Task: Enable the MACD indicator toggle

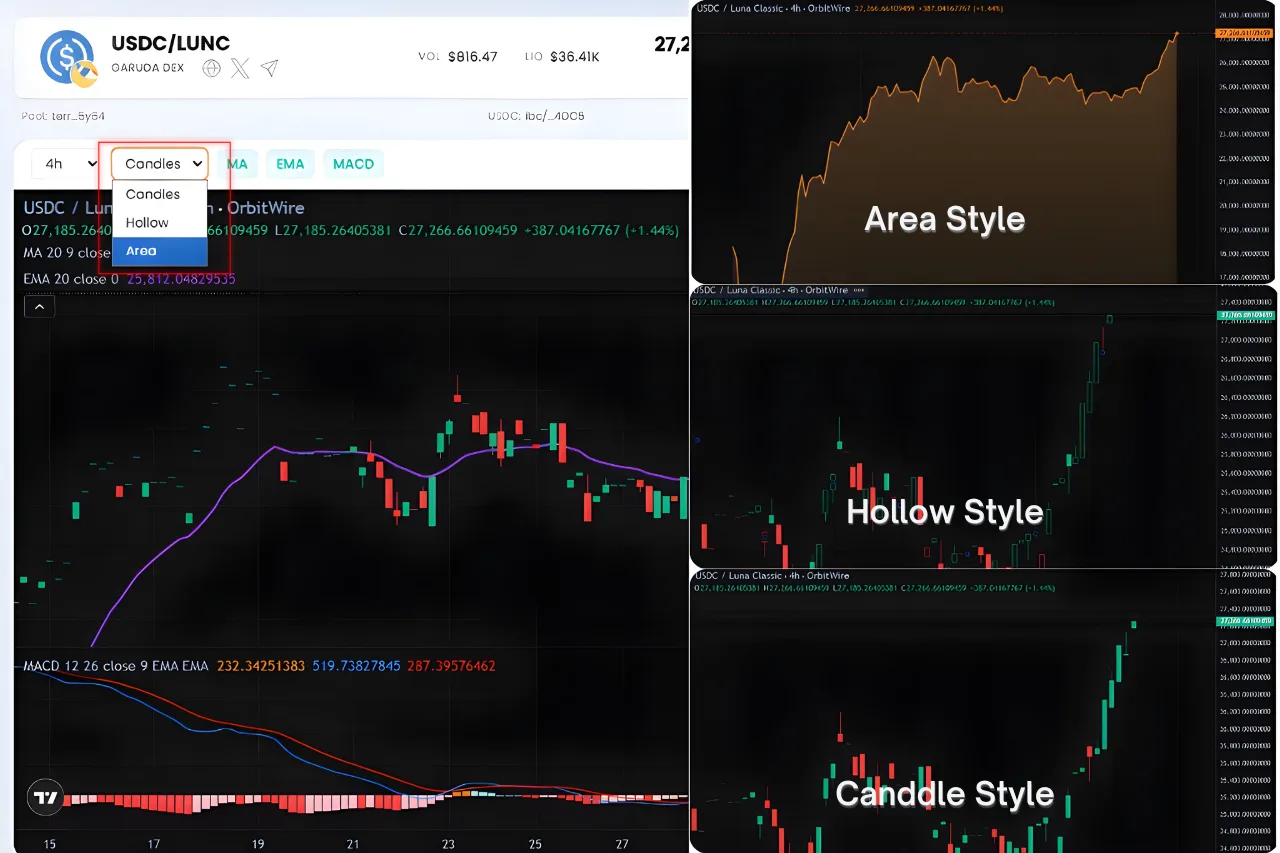Action: [x=353, y=164]
